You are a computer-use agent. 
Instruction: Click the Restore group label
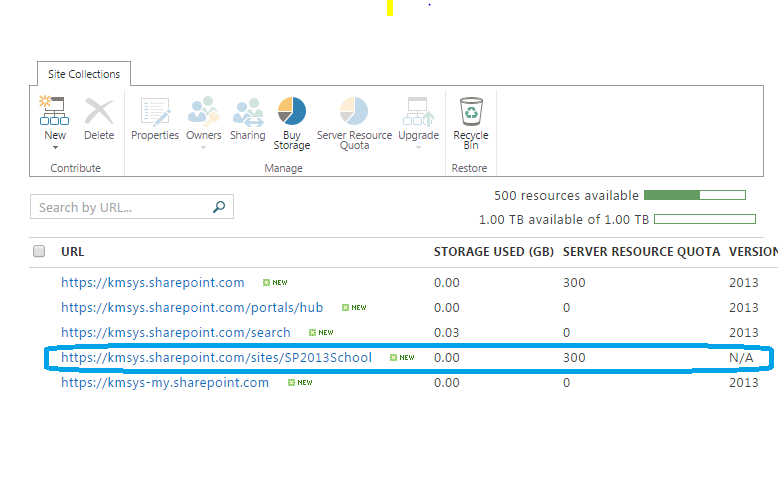469,168
